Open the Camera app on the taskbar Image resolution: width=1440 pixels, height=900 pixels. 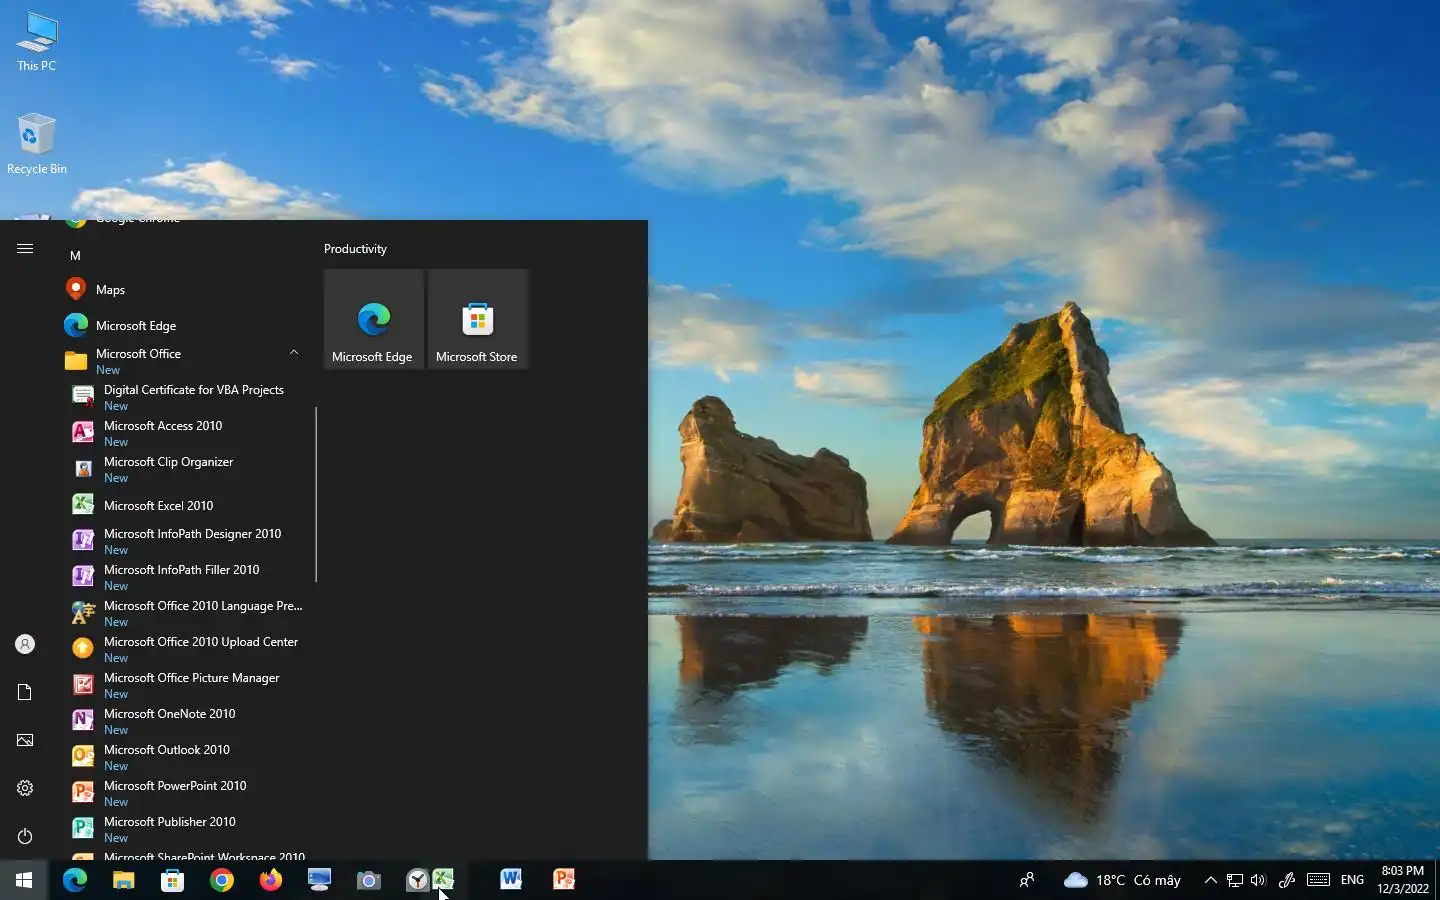click(x=369, y=880)
